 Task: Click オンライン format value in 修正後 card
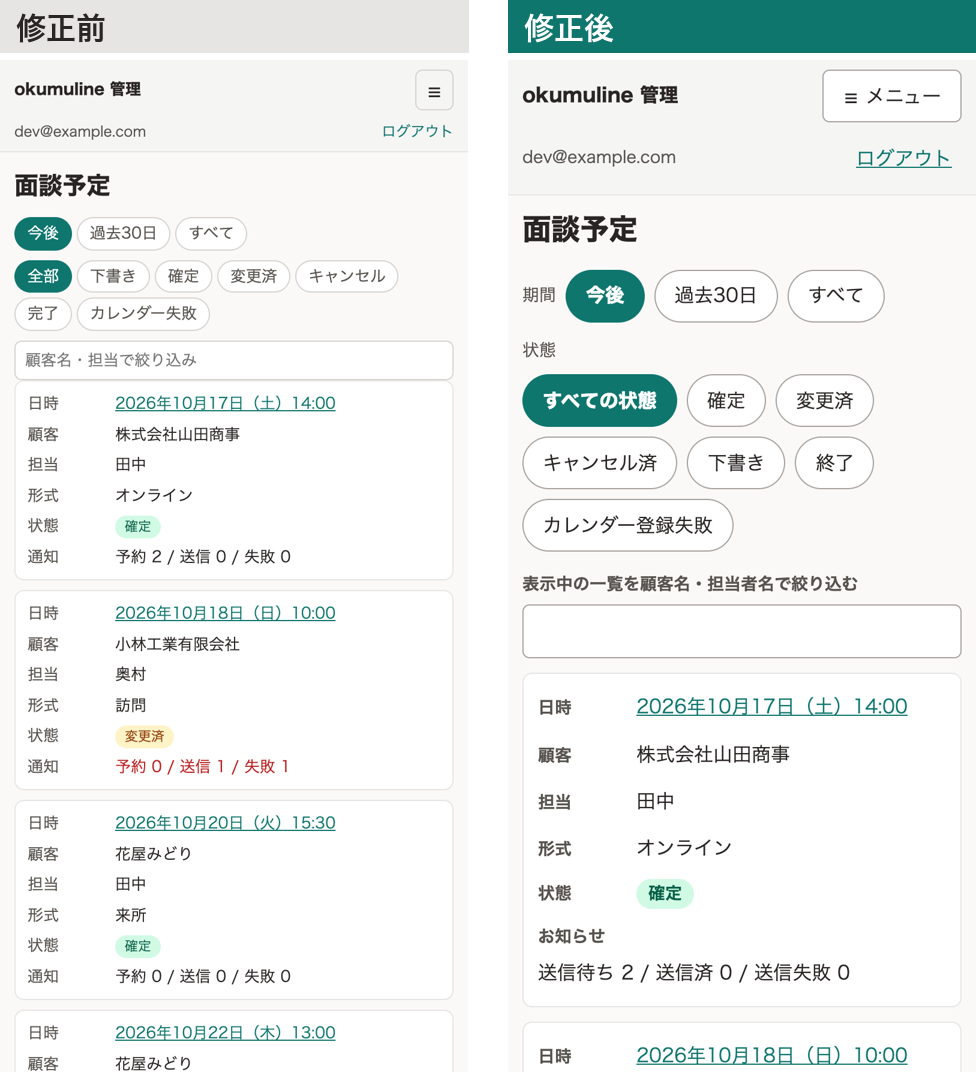pos(684,848)
